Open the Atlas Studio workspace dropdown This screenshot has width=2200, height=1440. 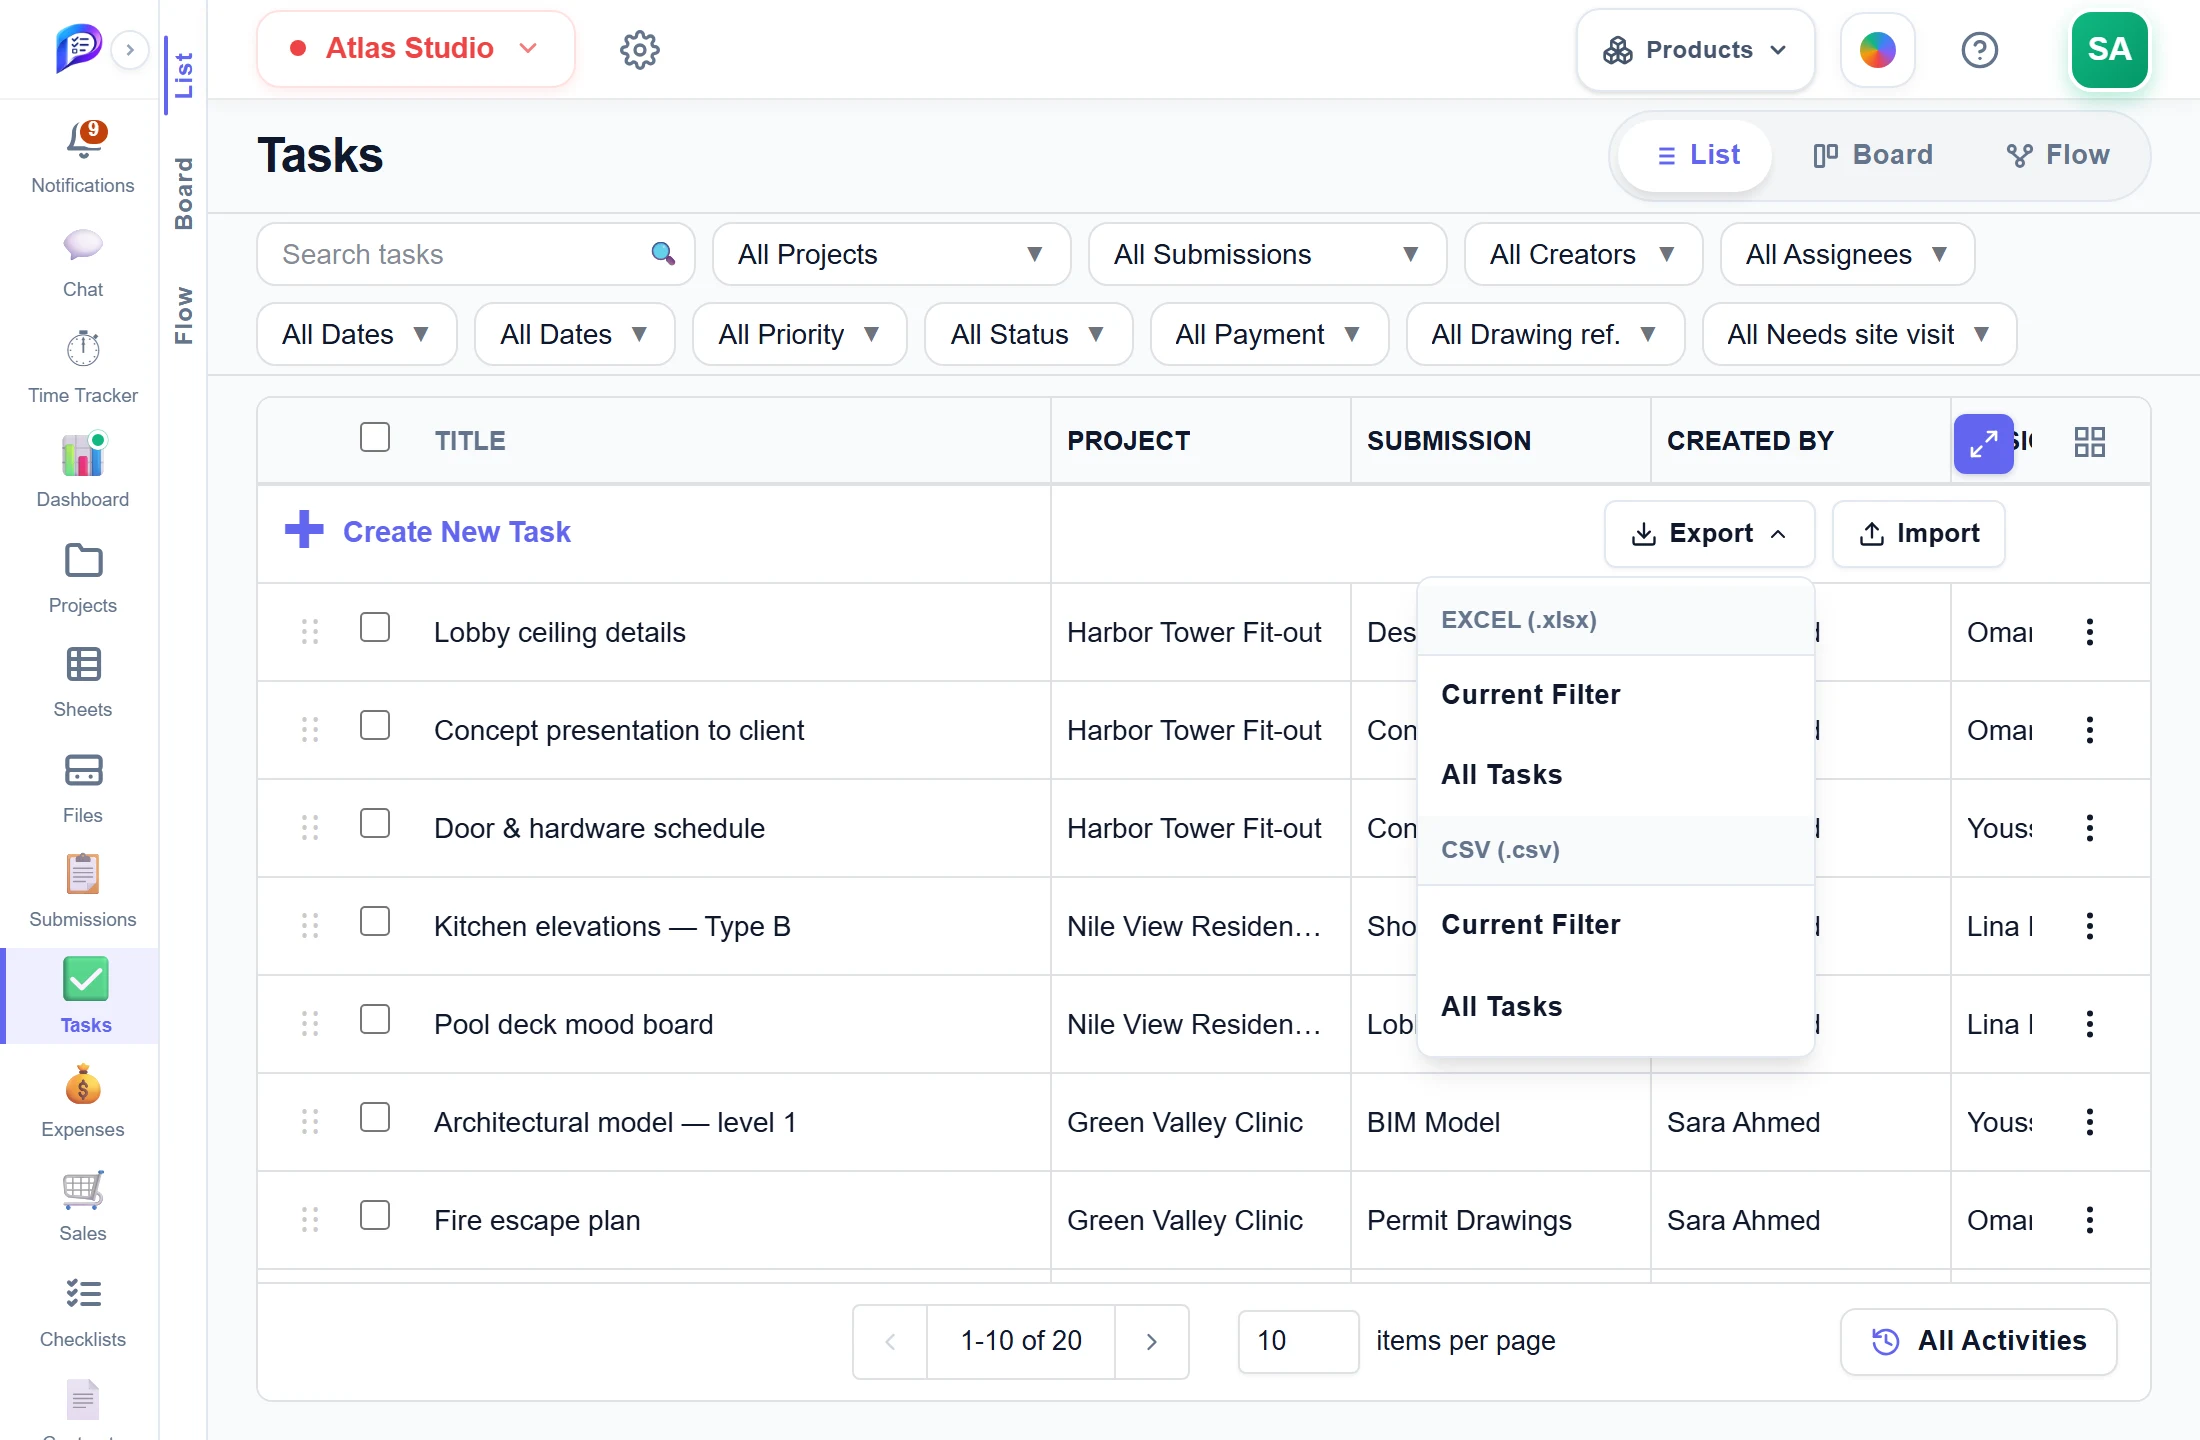(415, 48)
